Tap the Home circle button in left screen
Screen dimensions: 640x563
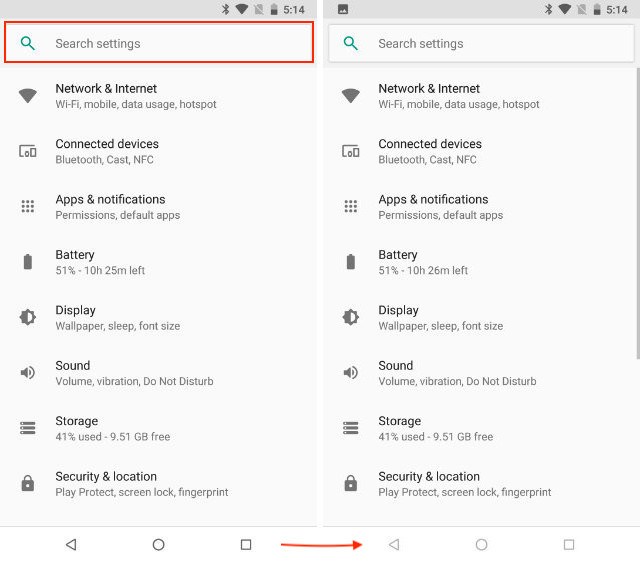click(x=158, y=544)
